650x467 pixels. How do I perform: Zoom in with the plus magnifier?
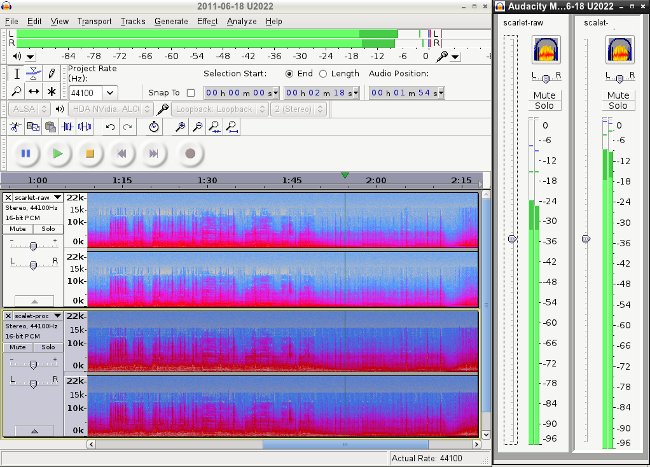click(180, 127)
